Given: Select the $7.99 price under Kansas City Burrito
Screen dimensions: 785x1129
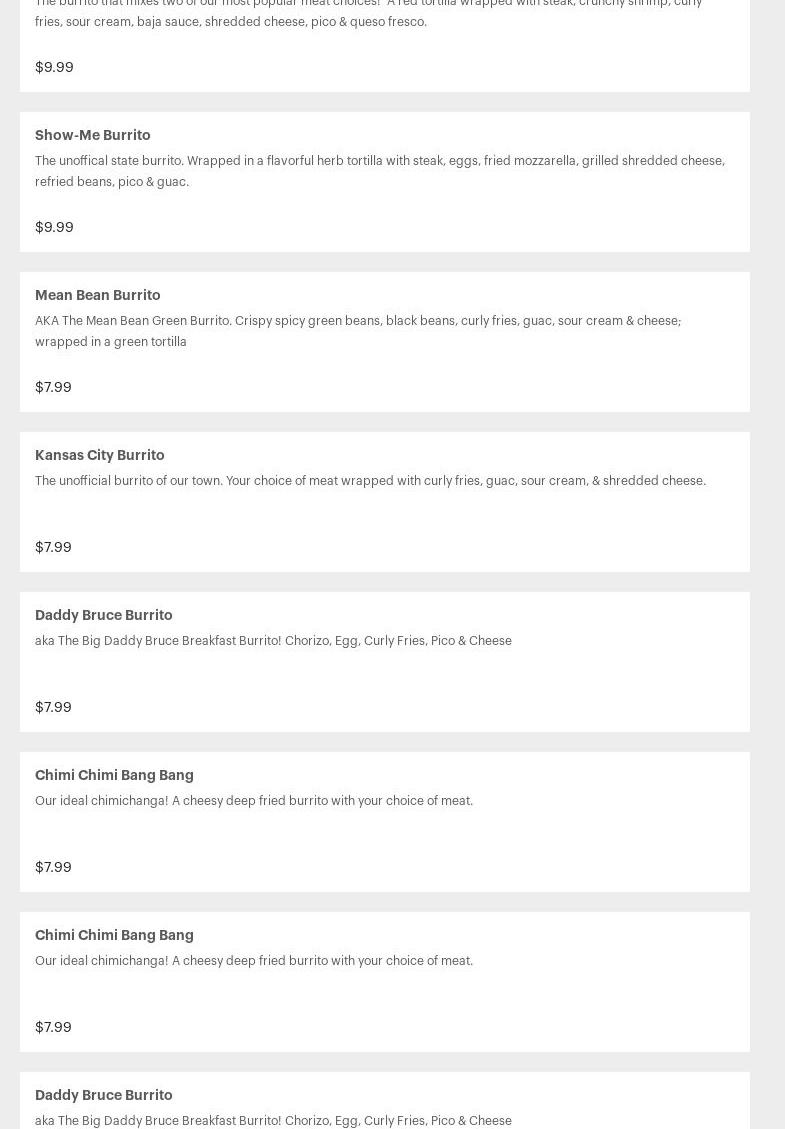Looking at the screenshot, I should point(53,547).
